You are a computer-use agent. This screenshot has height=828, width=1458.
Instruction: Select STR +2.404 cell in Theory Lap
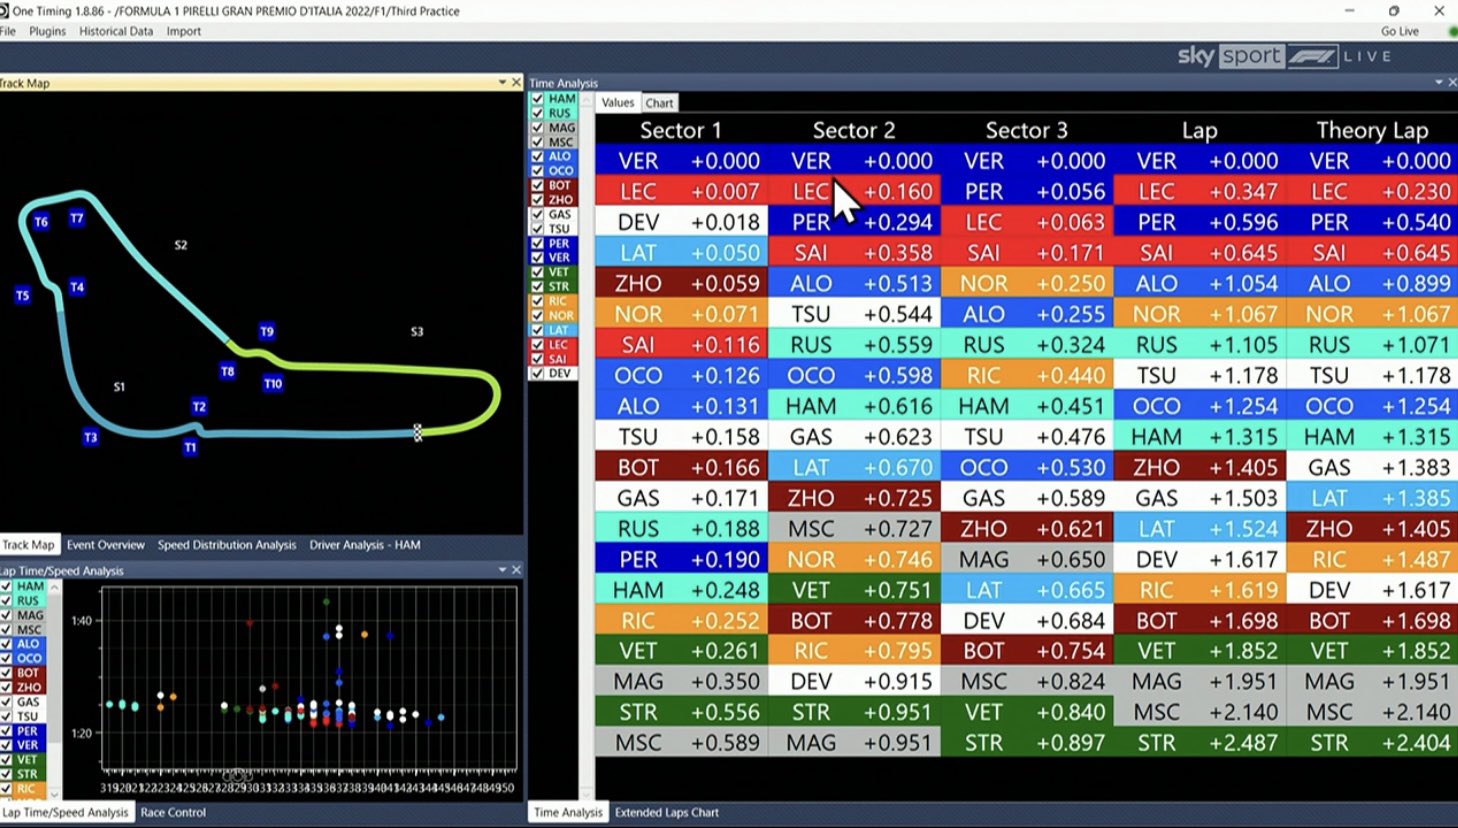[1372, 743]
